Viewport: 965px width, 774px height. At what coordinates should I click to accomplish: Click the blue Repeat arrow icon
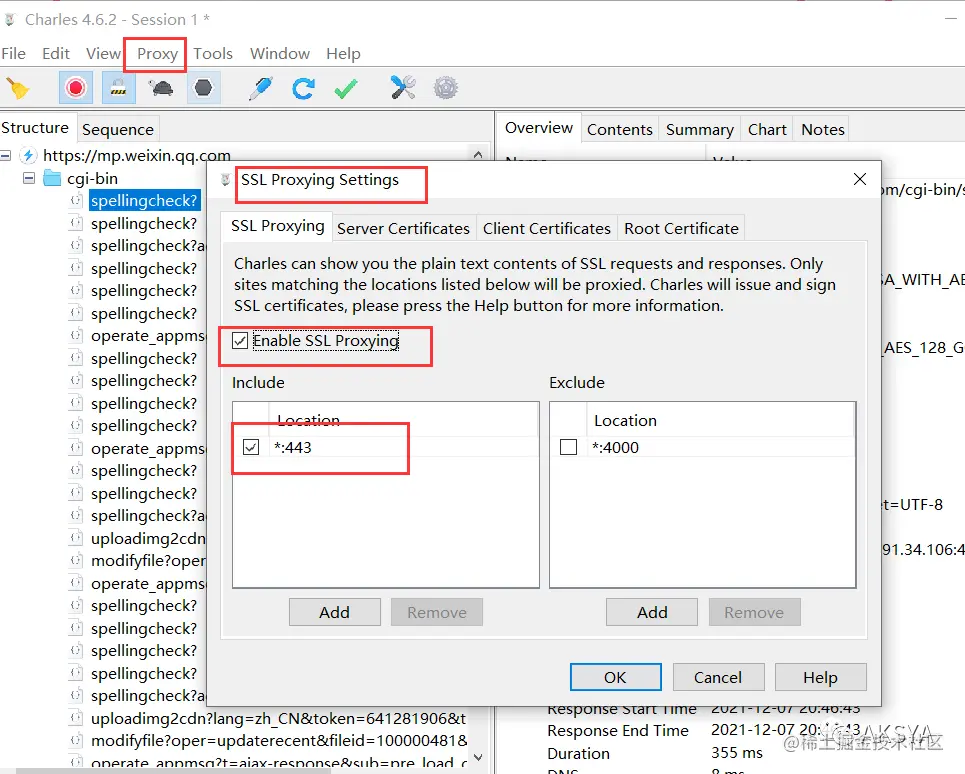click(x=303, y=88)
